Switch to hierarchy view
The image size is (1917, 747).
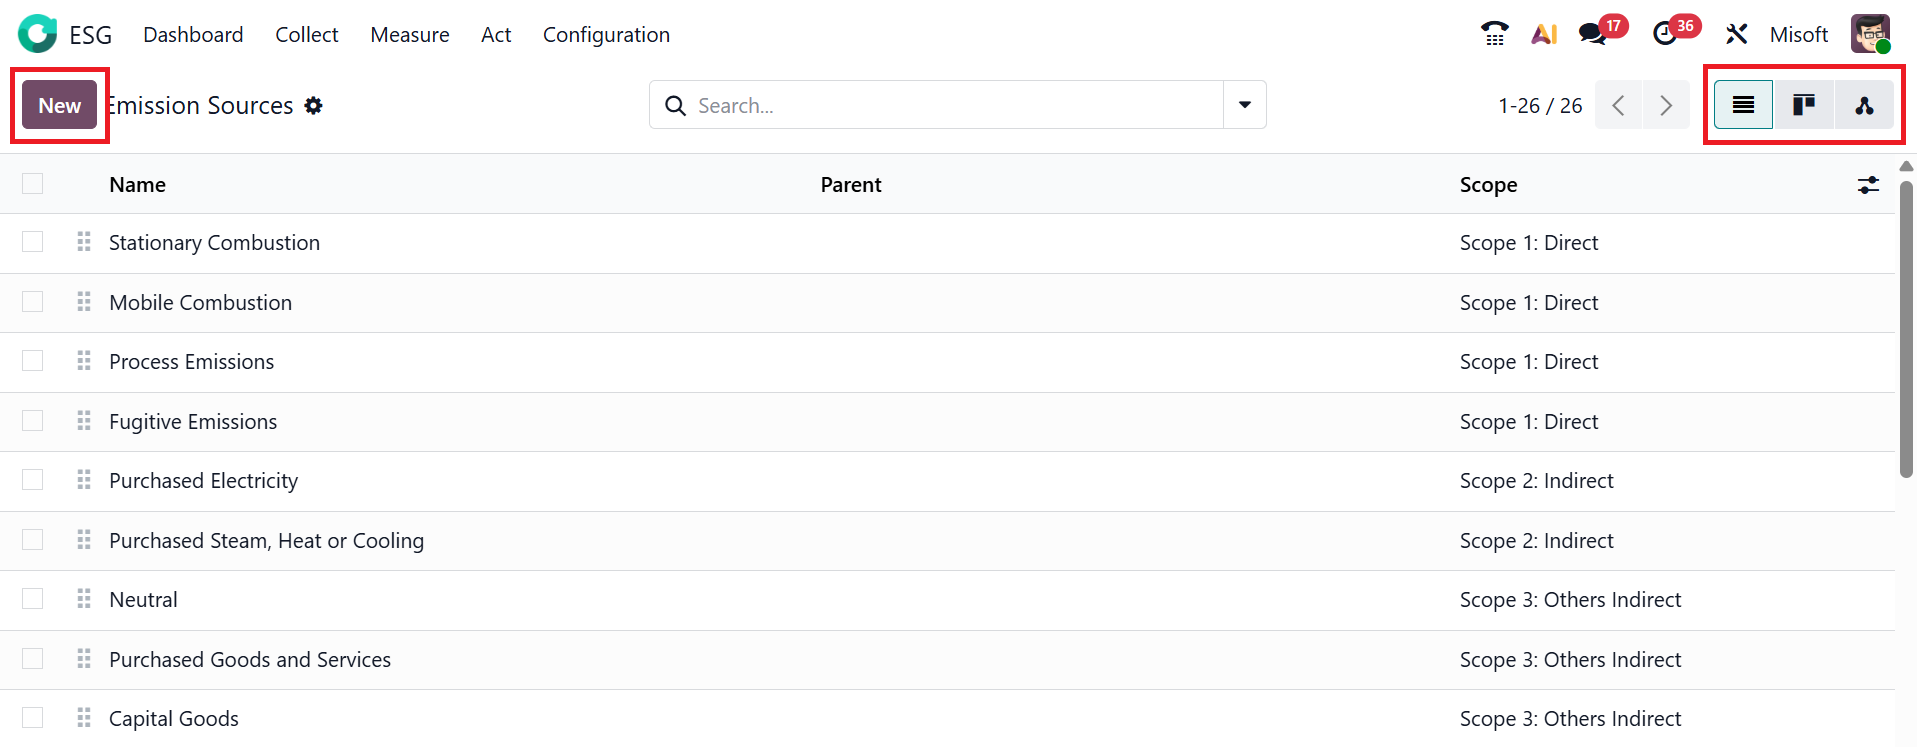1864,105
